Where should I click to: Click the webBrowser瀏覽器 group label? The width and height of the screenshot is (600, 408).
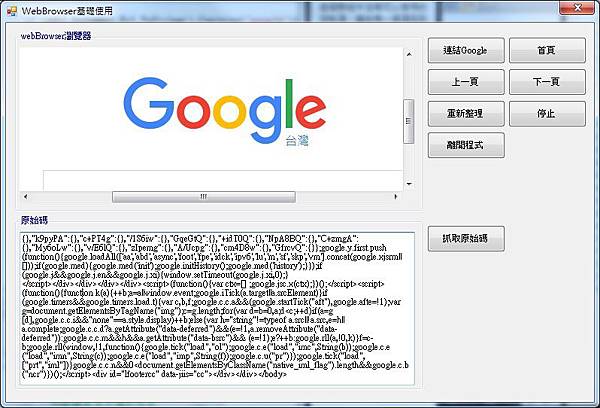(x=56, y=36)
